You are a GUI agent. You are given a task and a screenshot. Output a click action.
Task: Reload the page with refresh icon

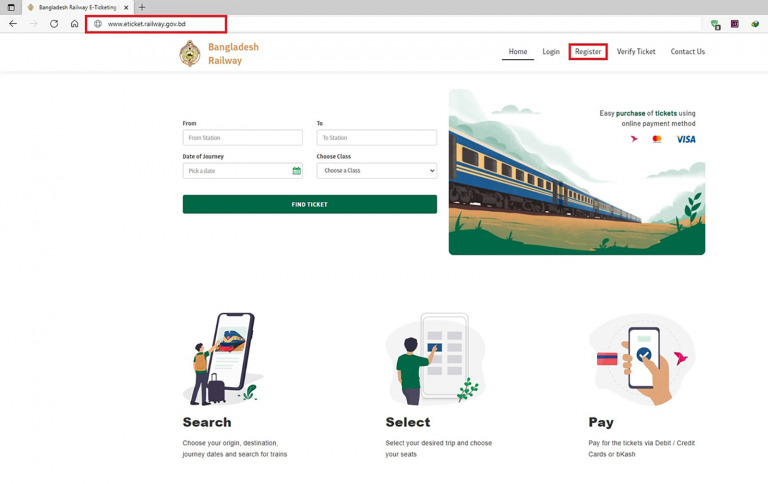(x=54, y=24)
